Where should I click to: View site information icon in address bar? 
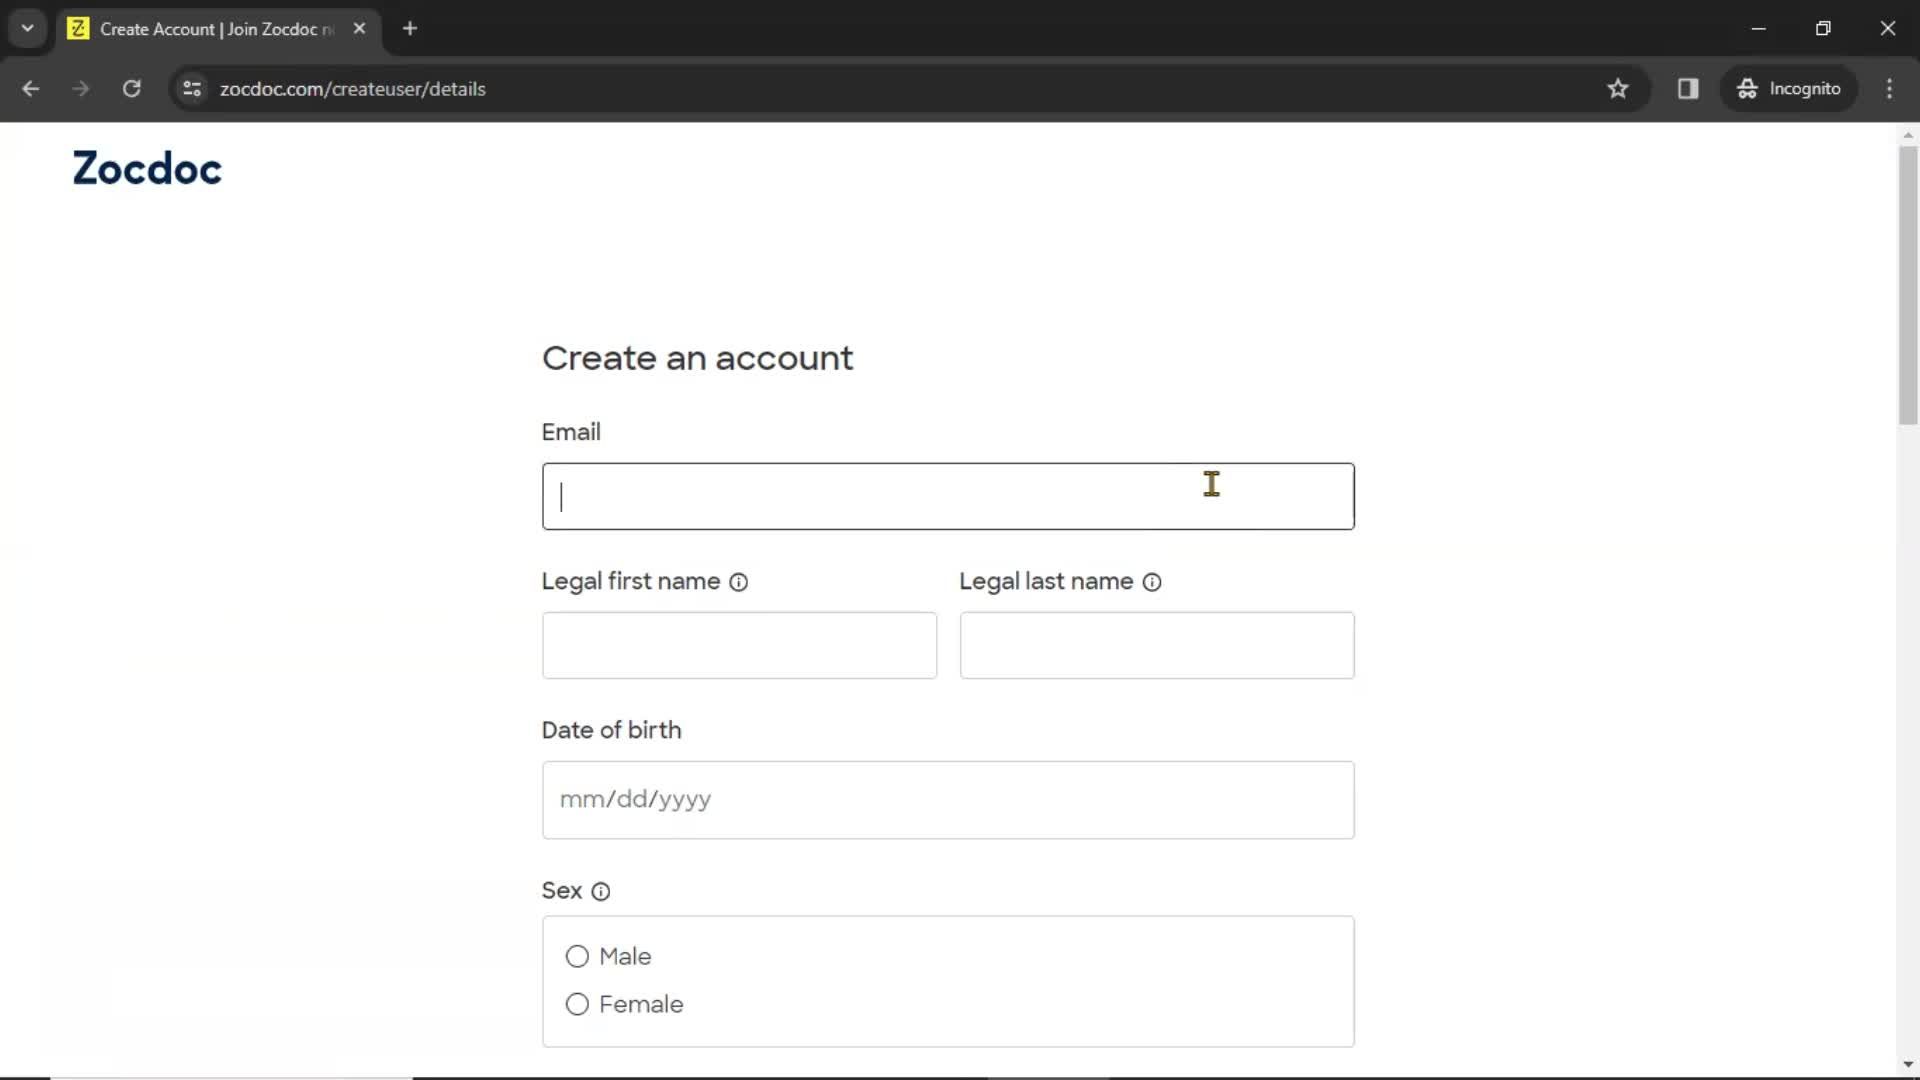[x=192, y=88]
